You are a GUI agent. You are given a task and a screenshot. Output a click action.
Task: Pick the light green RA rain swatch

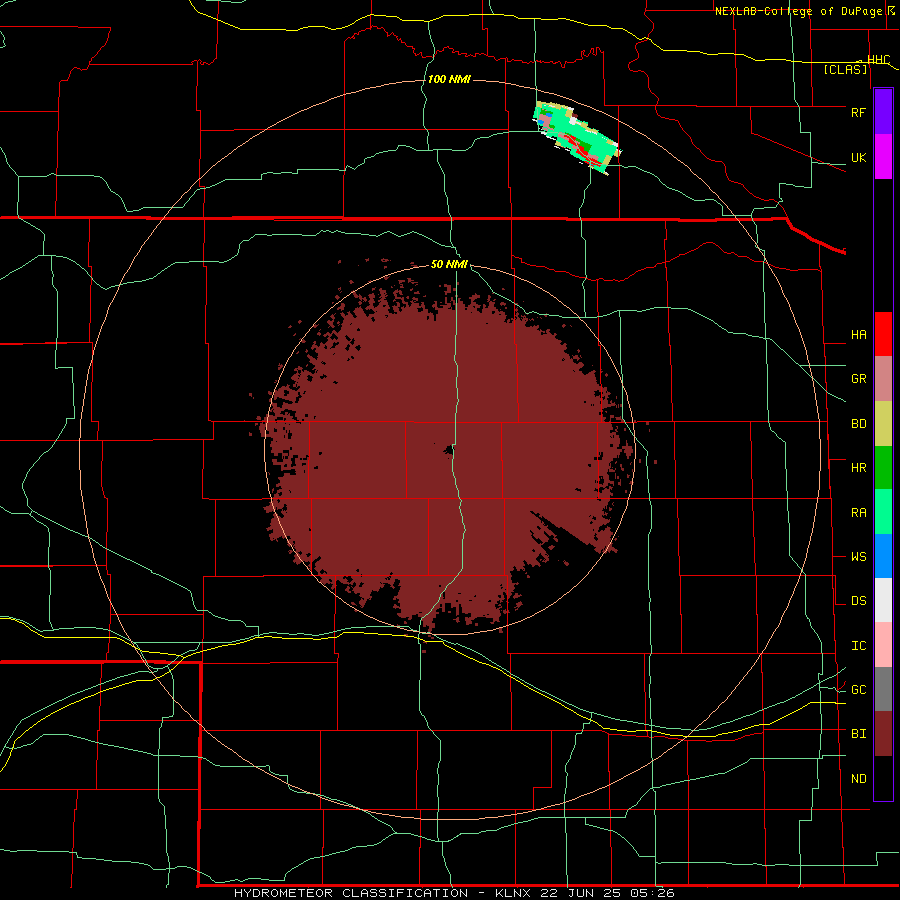click(883, 512)
